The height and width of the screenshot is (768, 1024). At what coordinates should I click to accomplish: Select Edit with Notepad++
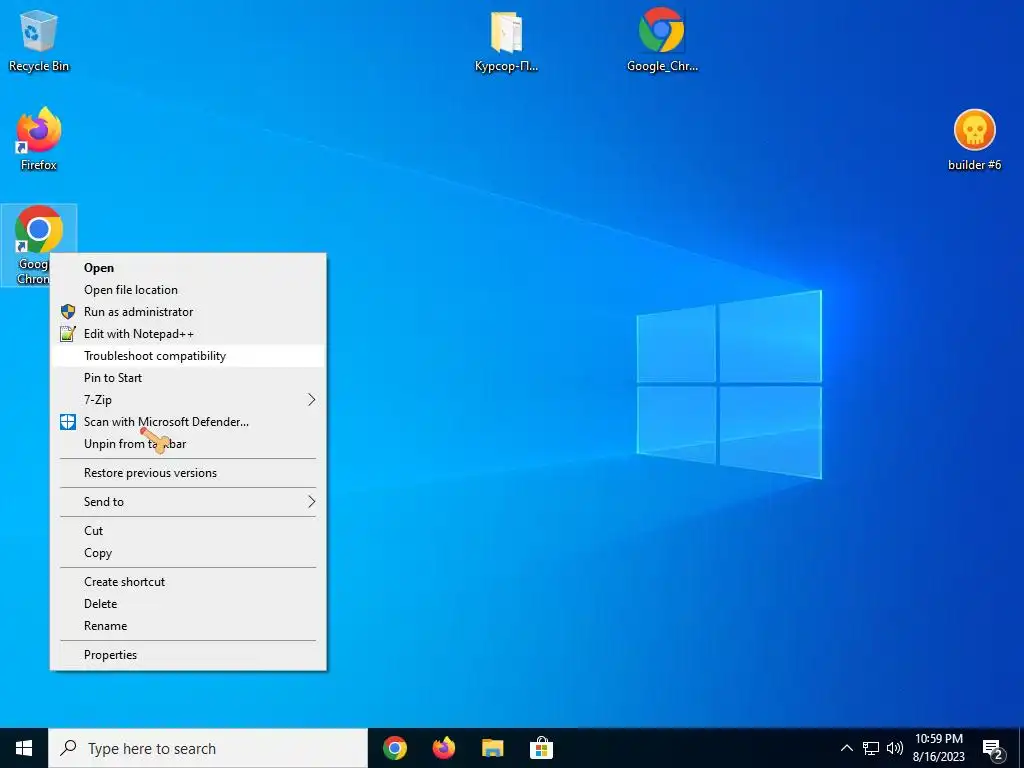pos(188,334)
